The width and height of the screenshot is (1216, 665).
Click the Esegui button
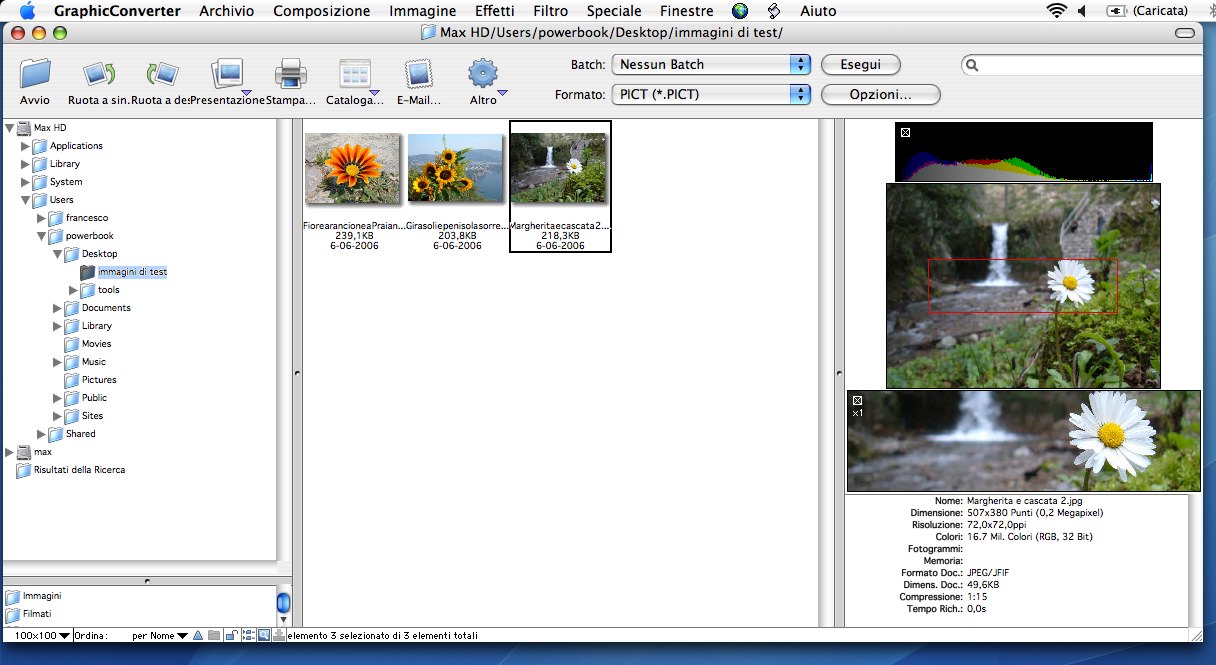tap(860, 65)
